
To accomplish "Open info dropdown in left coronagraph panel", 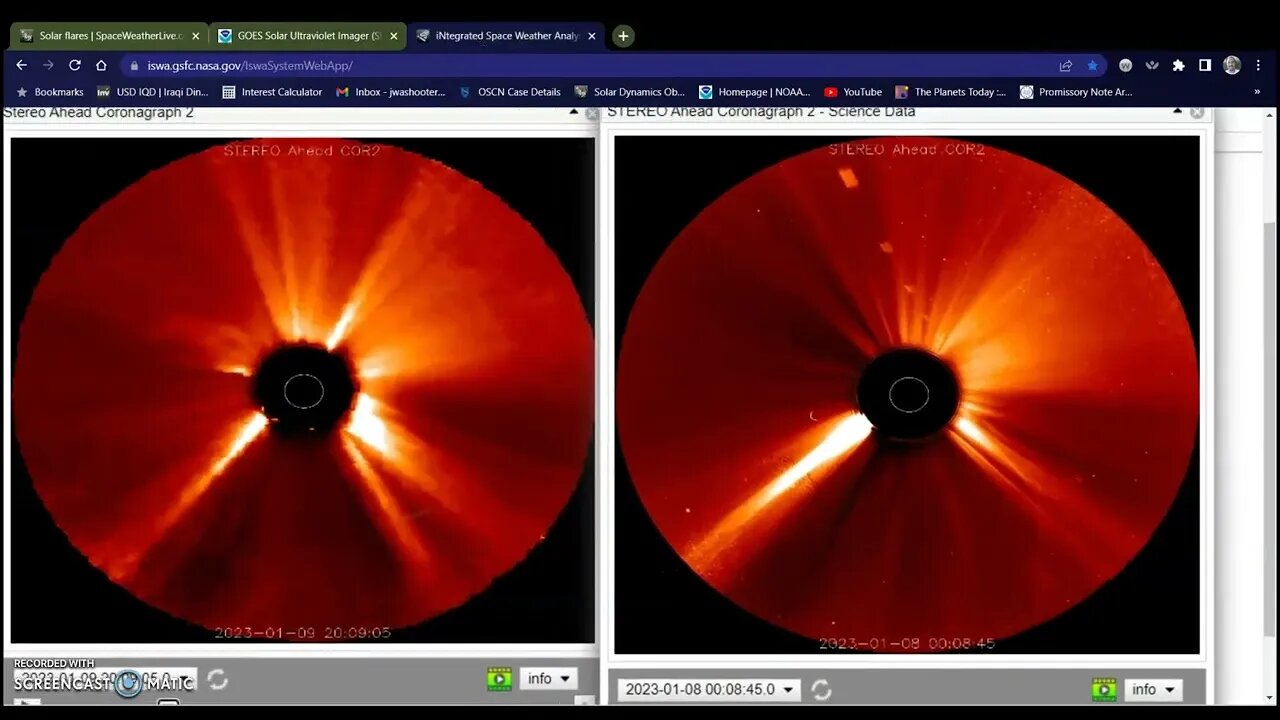I will coord(548,679).
